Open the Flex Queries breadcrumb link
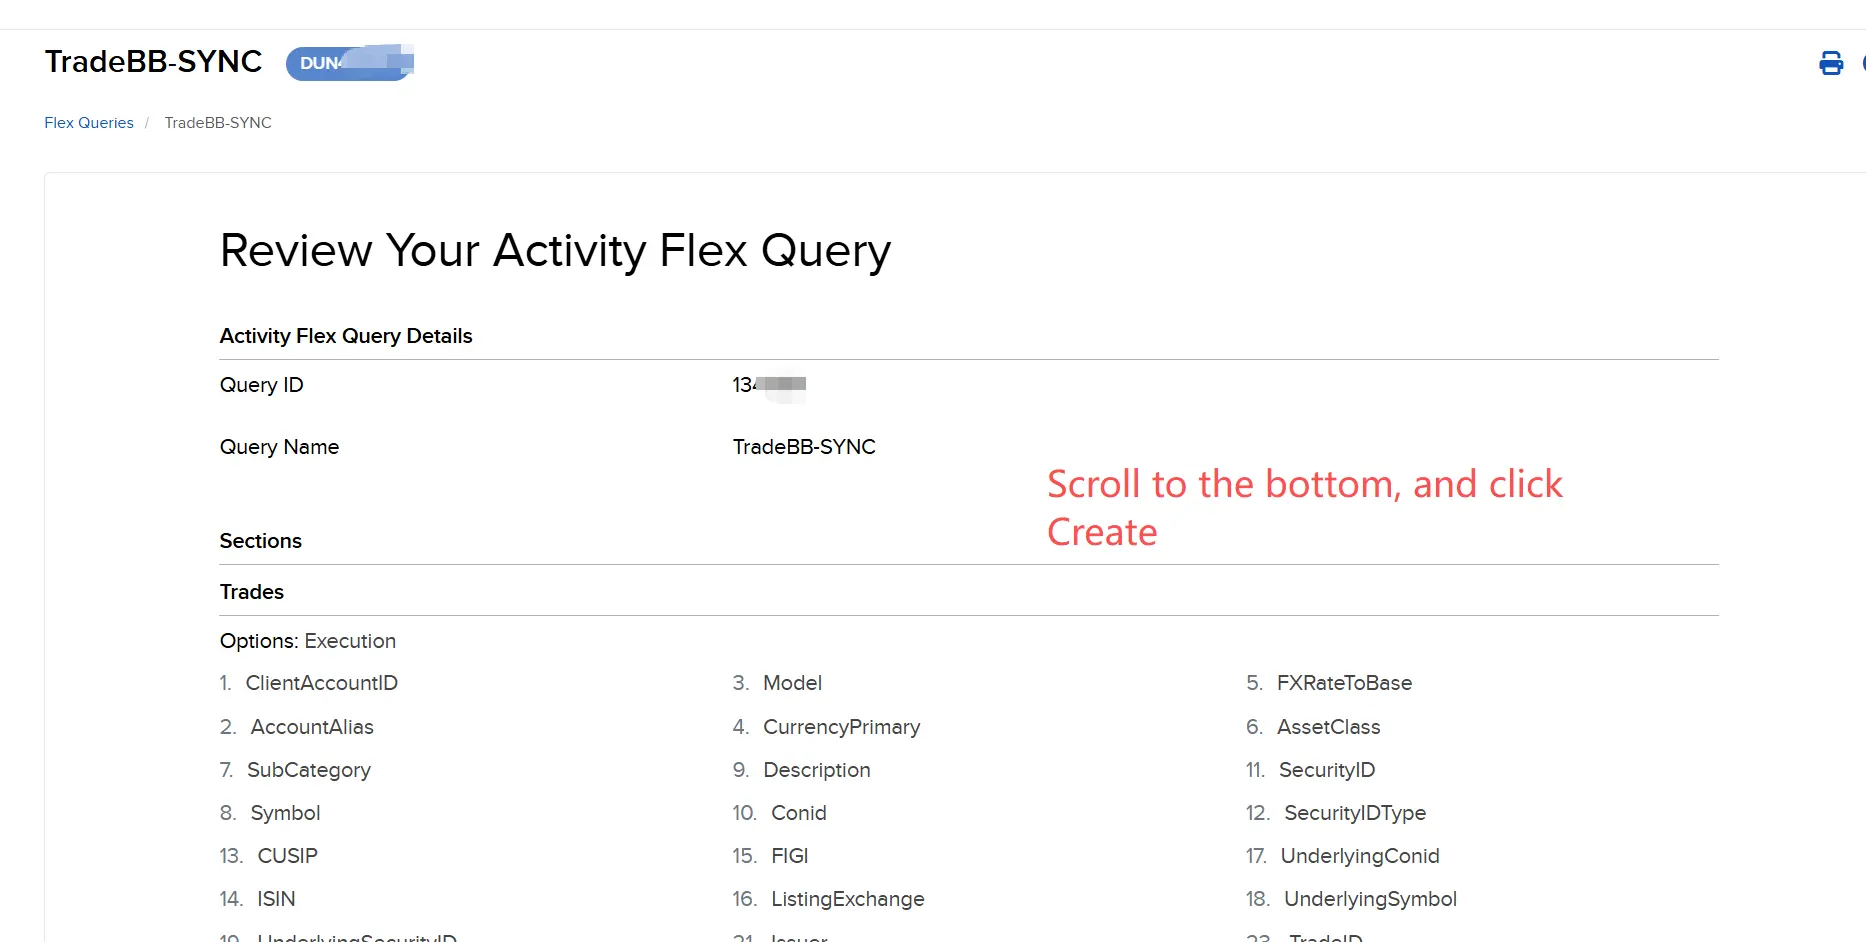This screenshot has height=942, width=1866. [x=89, y=123]
